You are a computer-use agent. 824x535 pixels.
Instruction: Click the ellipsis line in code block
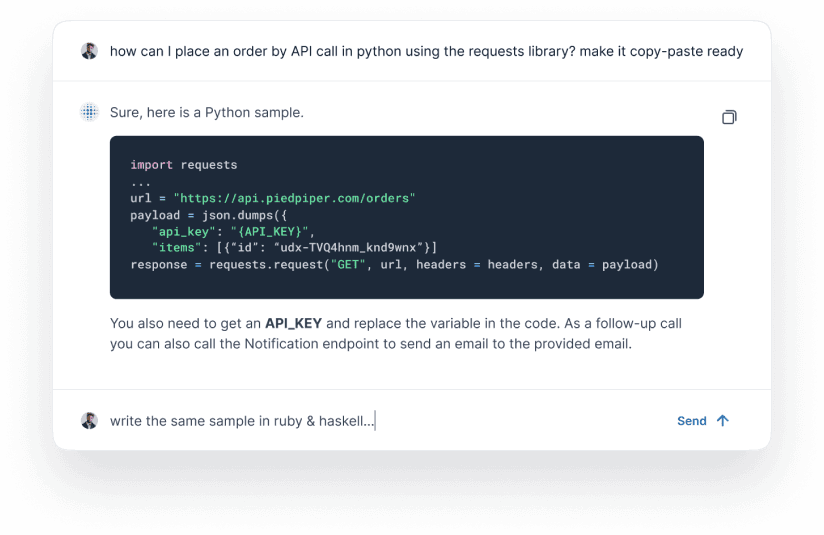tap(141, 181)
